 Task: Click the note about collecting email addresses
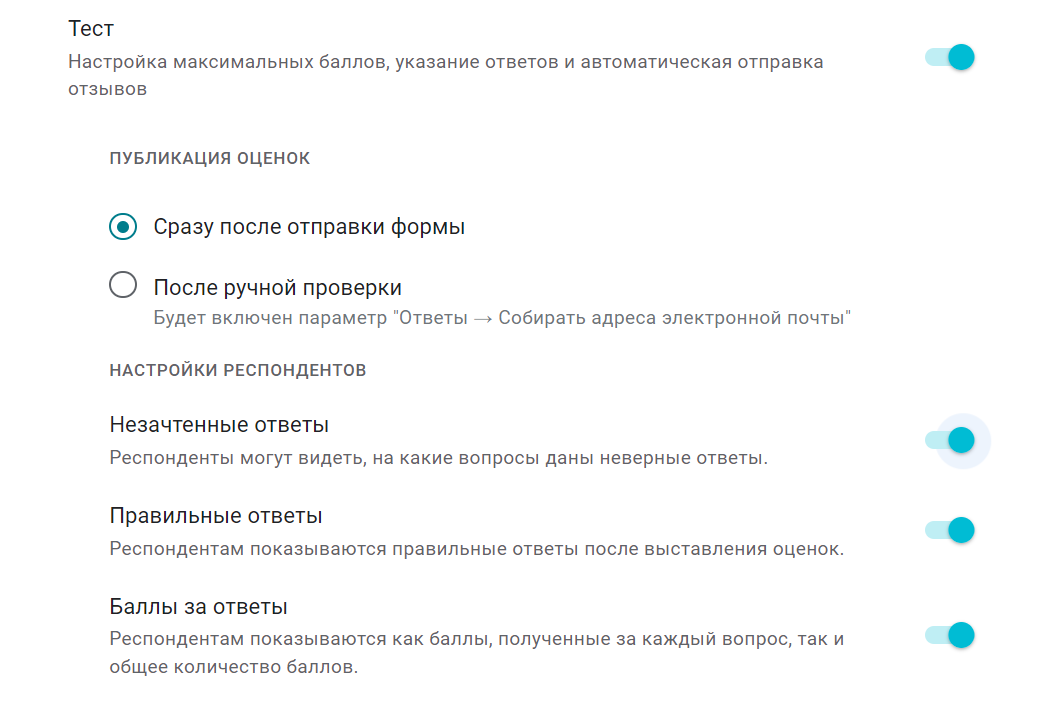[500, 316]
